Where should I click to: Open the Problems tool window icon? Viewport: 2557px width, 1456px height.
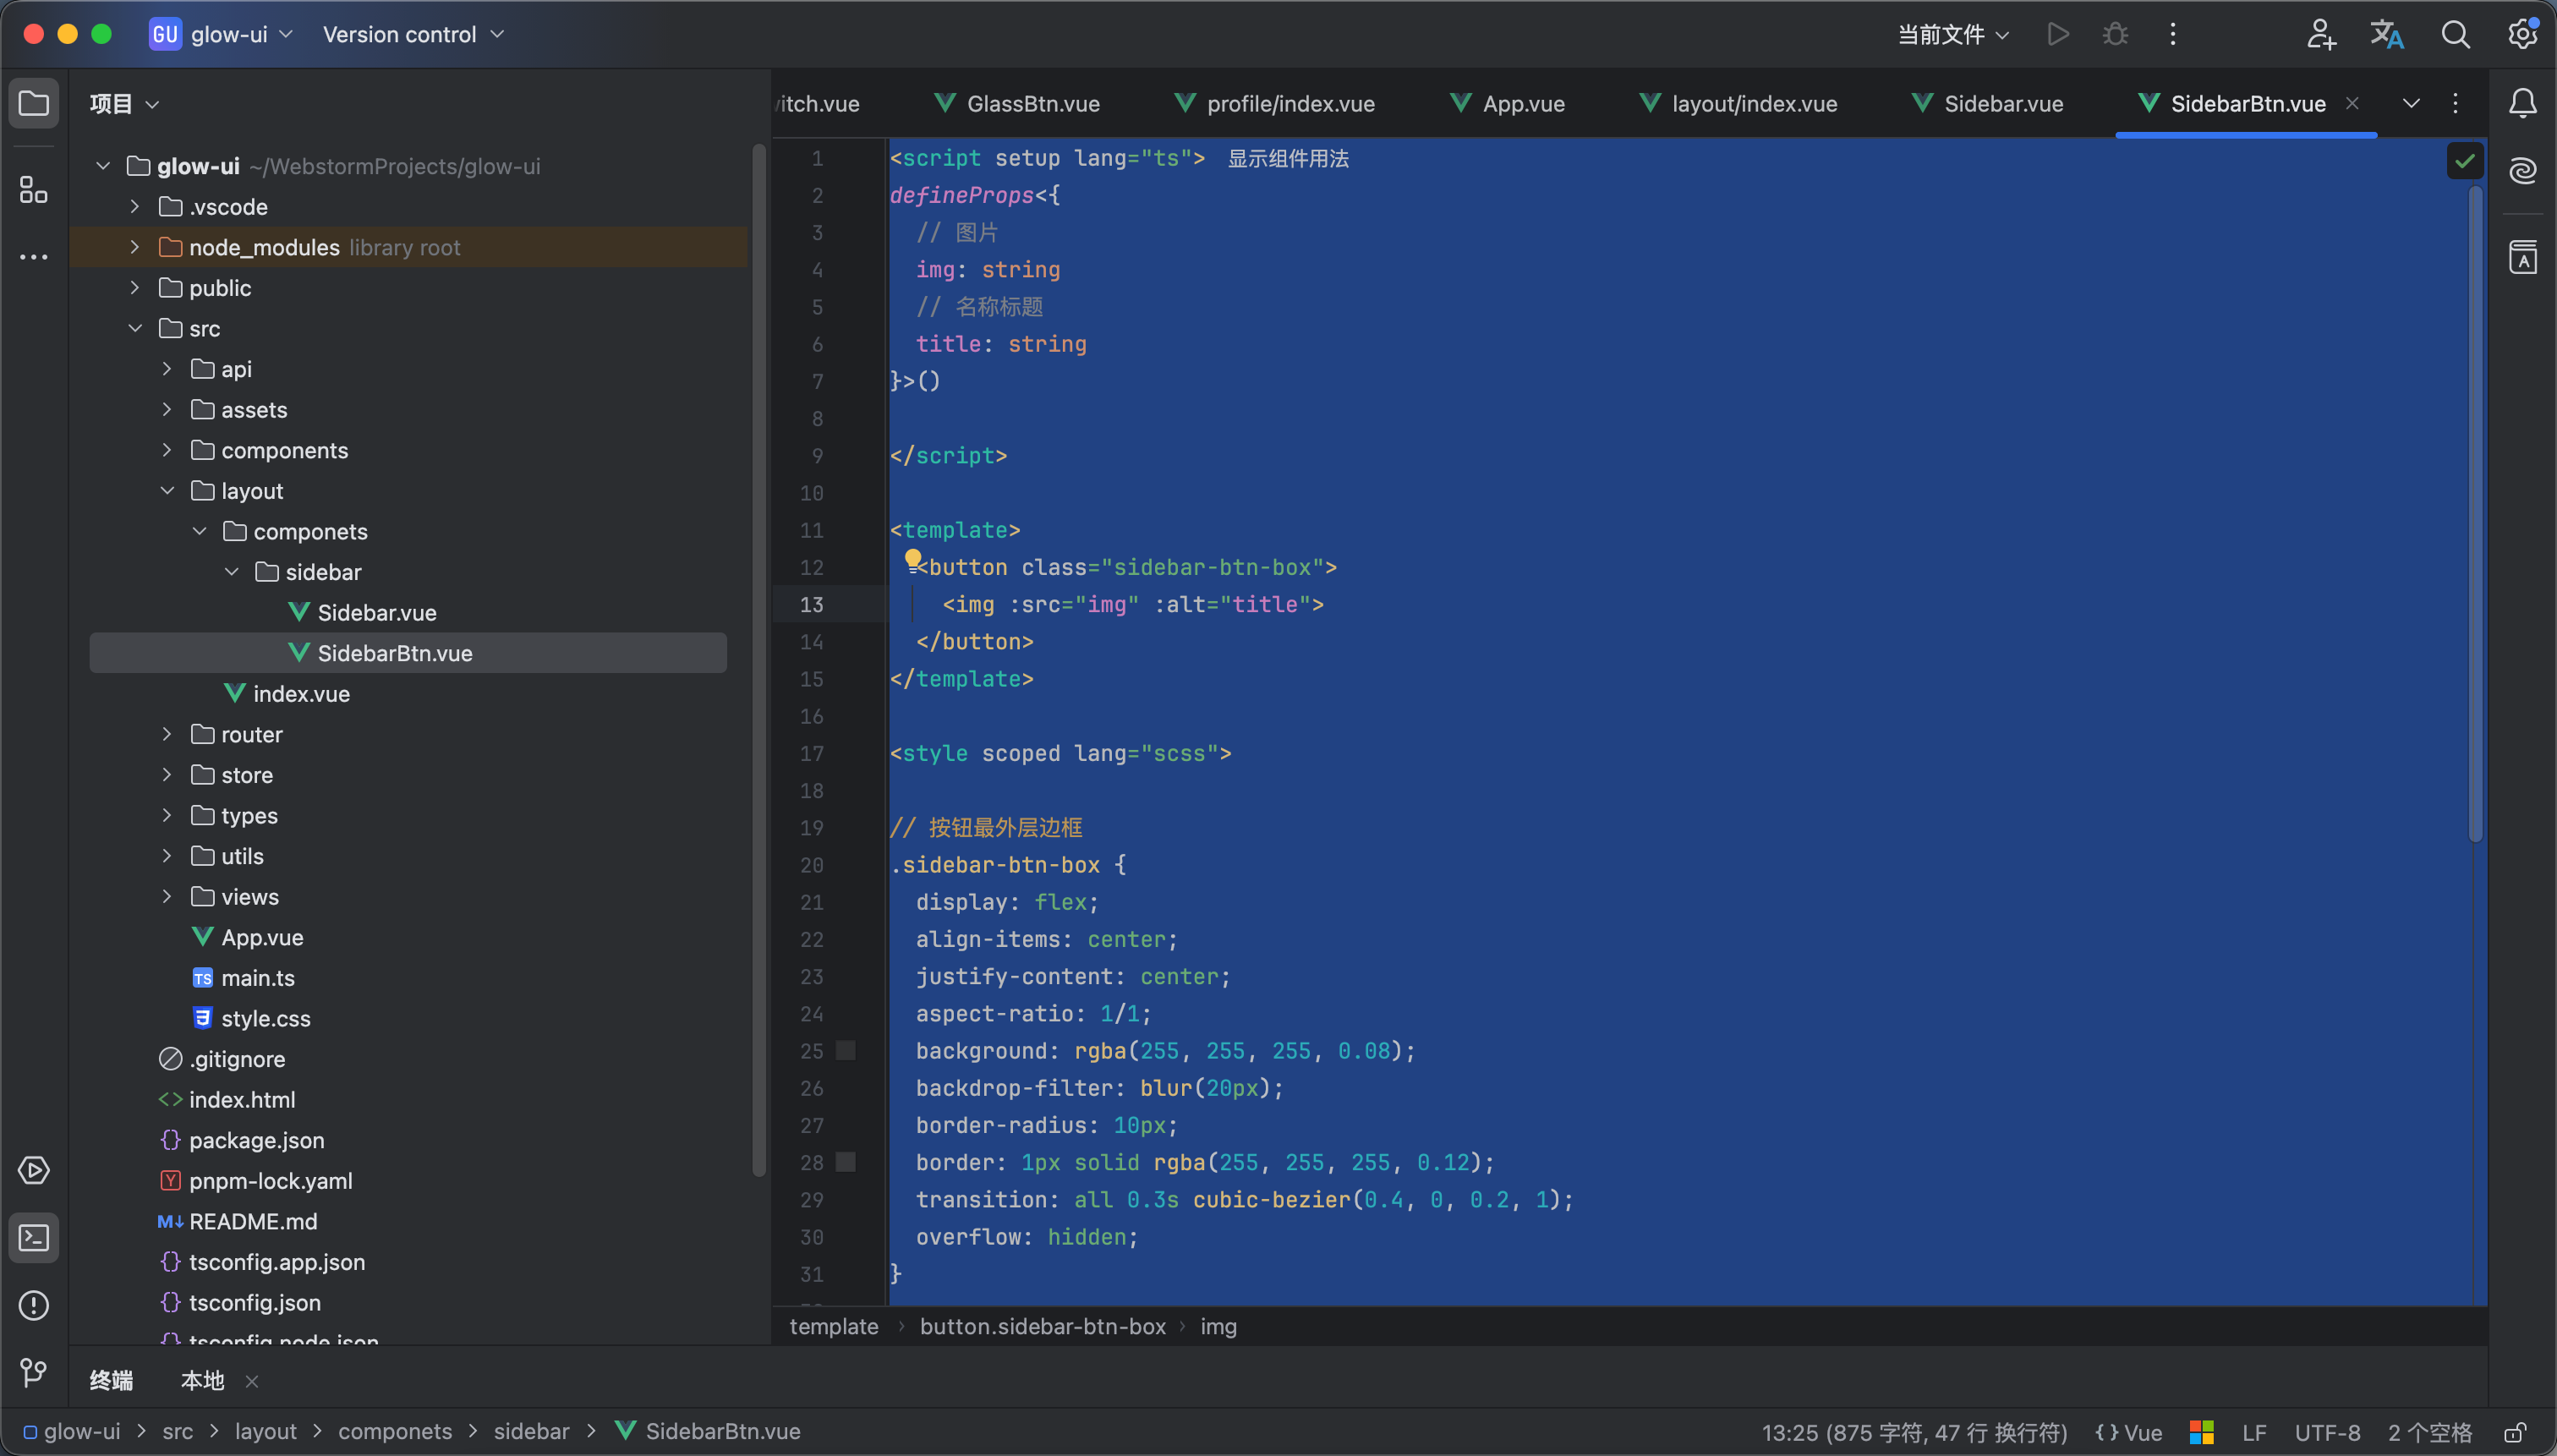click(34, 1305)
